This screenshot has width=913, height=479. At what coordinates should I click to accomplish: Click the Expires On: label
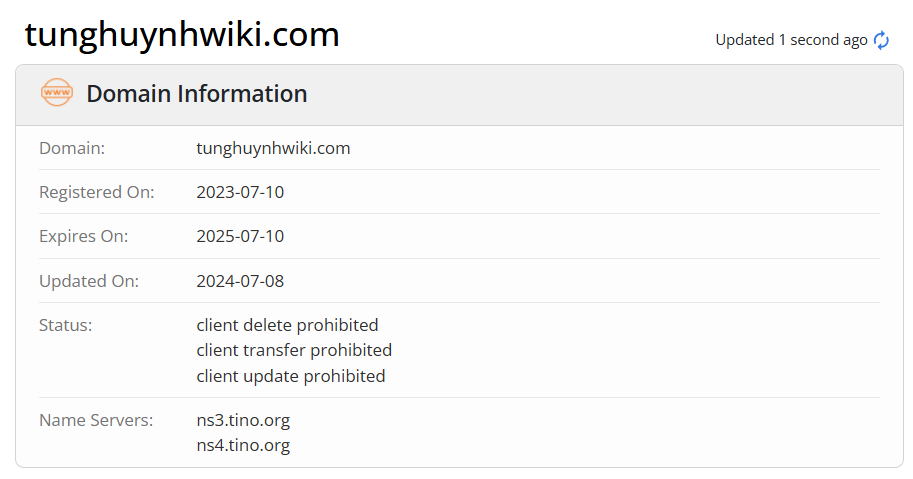tap(83, 236)
